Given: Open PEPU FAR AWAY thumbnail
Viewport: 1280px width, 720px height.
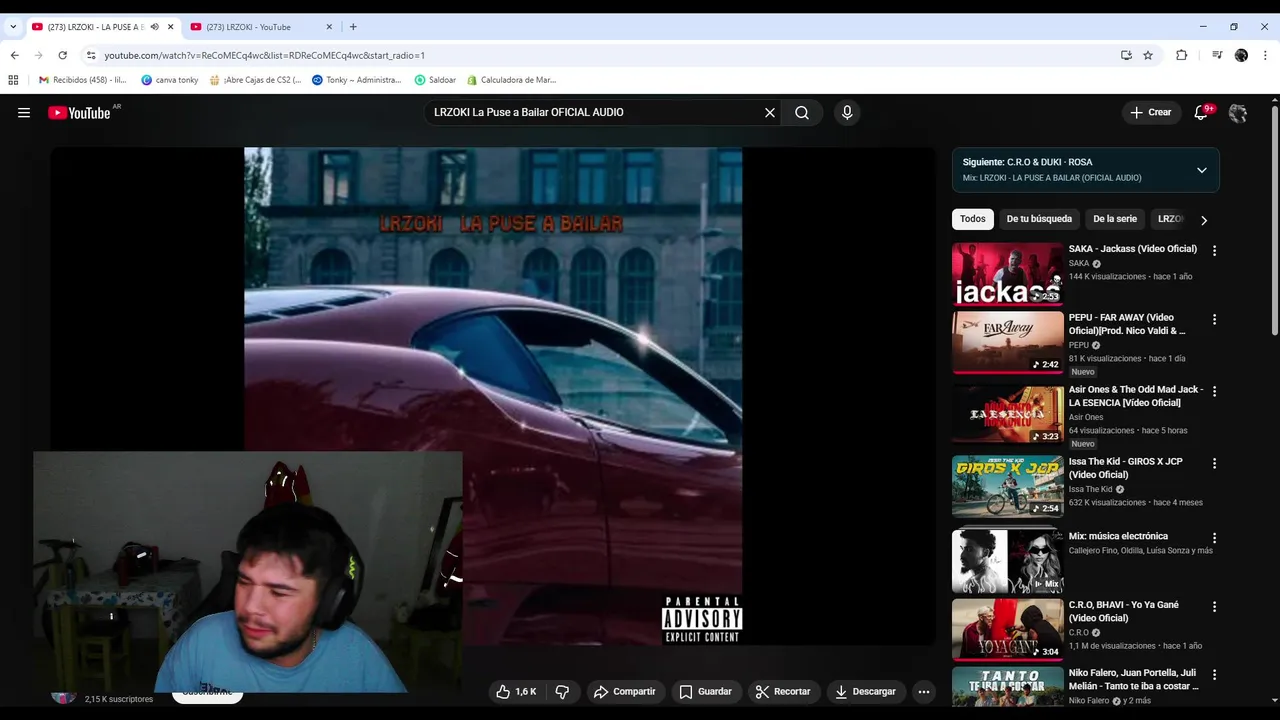Looking at the screenshot, I should (1007, 343).
